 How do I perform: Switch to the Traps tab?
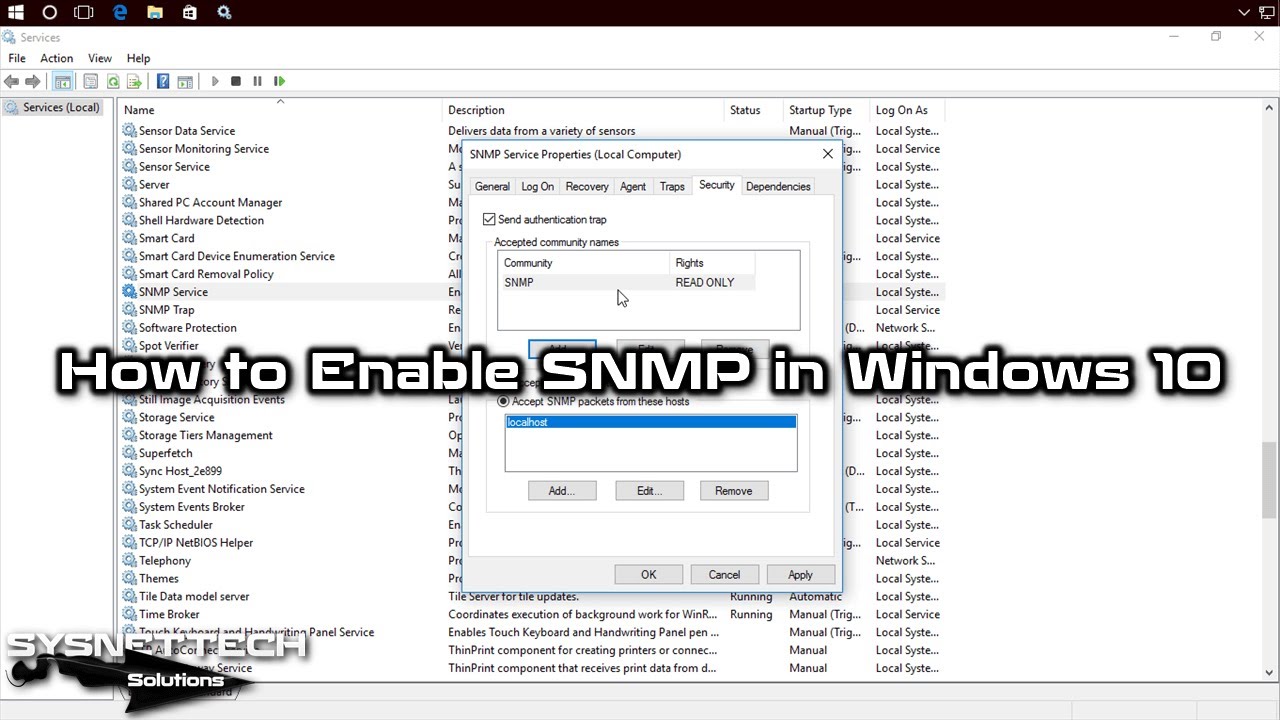click(x=672, y=186)
